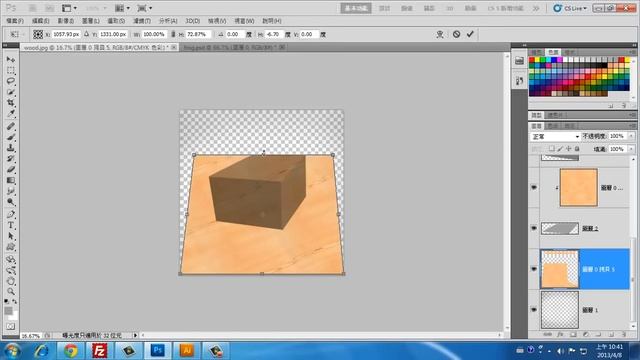Open the screen mode dropdown
This screenshot has width=640, height=360.
[x=144, y=8]
